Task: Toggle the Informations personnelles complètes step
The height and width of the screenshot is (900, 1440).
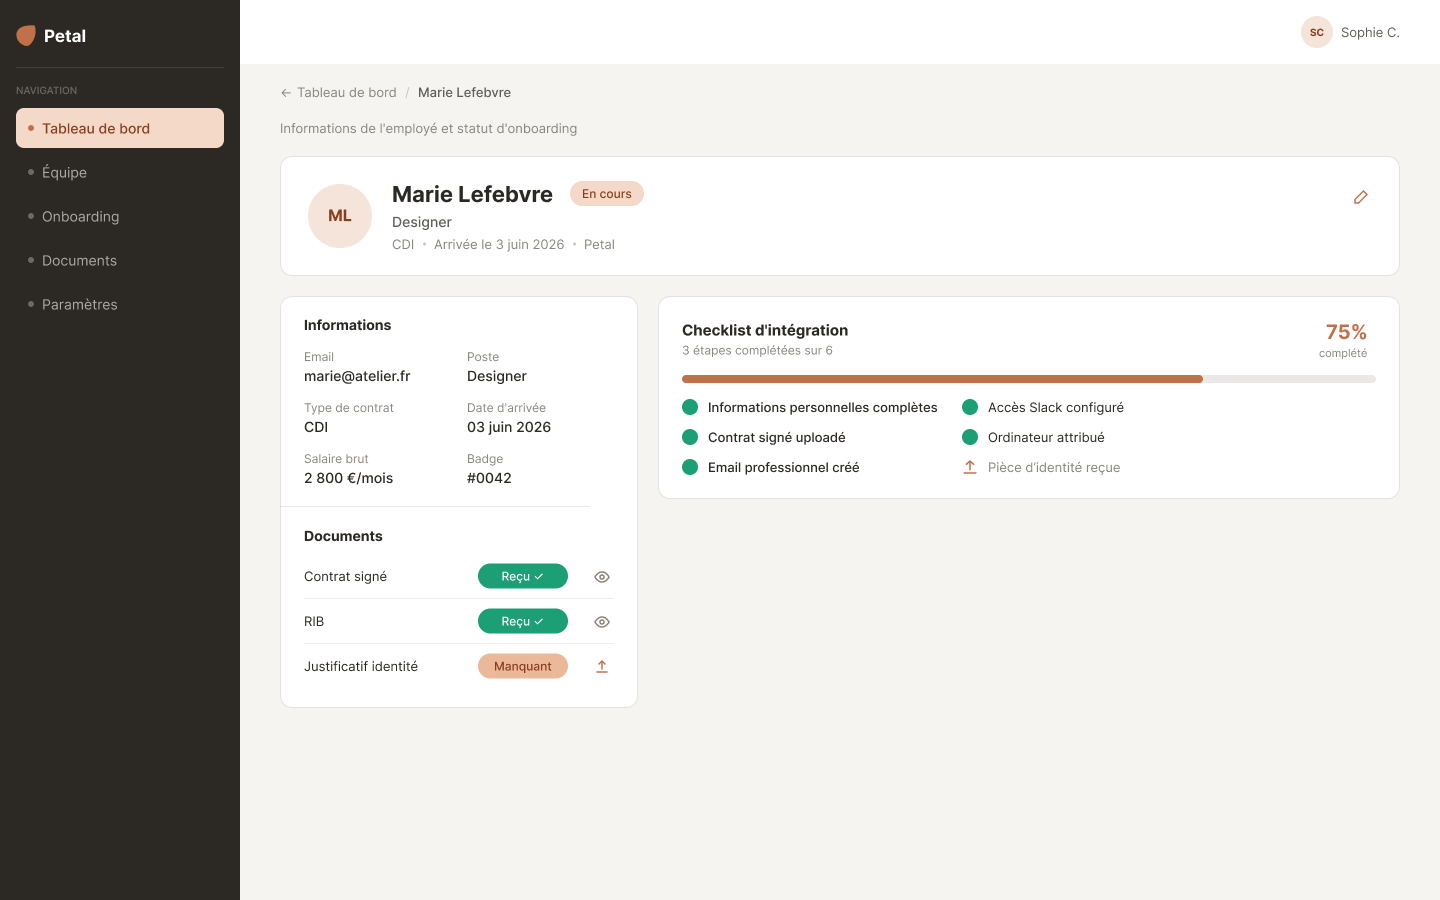Action: pyautogui.click(x=690, y=407)
